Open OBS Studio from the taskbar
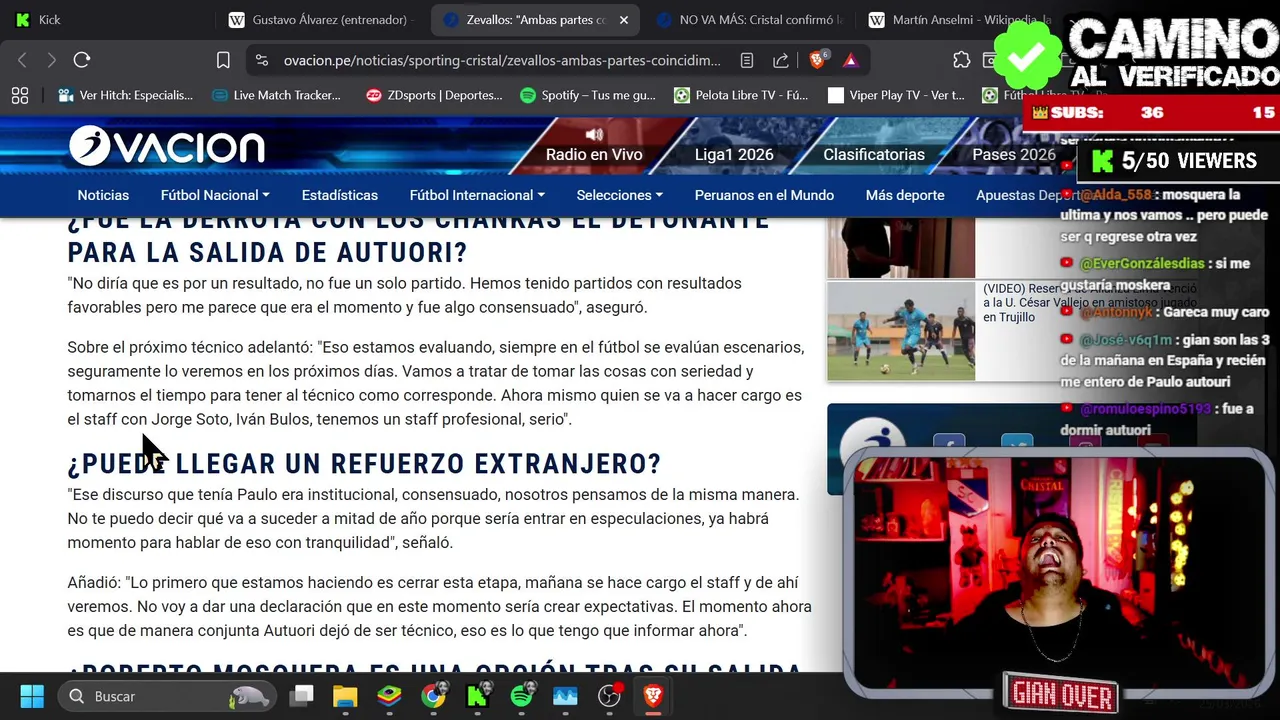The height and width of the screenshot is (720, 1280). pyautogui.click(x=609, y=696)
